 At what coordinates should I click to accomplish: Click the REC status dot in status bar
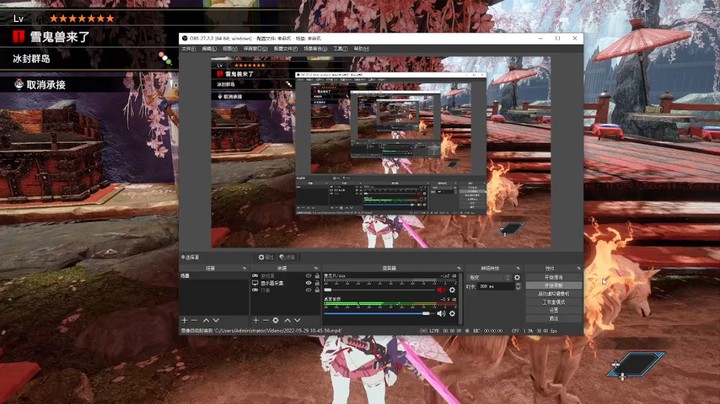467,331
